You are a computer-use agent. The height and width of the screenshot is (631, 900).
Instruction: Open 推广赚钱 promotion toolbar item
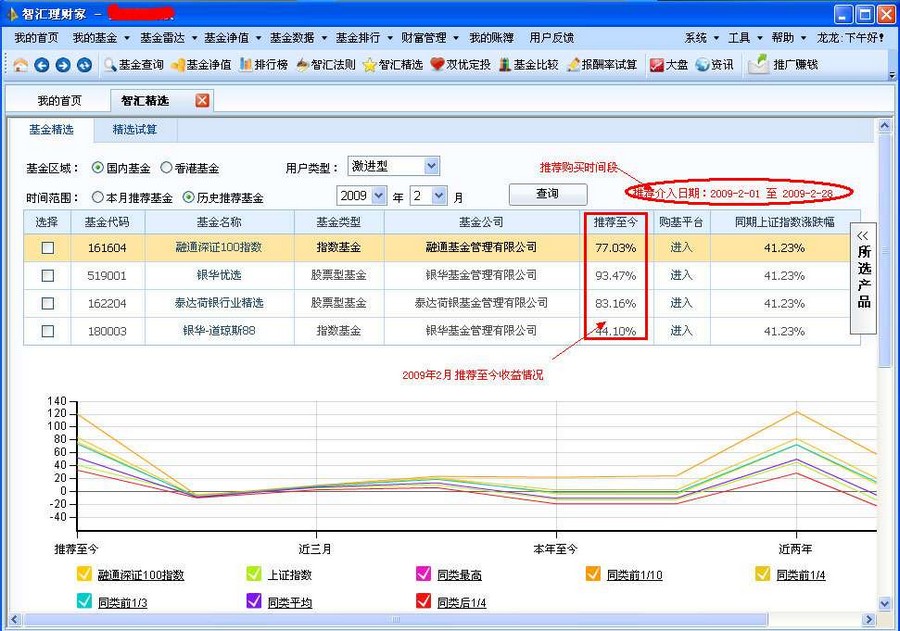click(783, 65)
